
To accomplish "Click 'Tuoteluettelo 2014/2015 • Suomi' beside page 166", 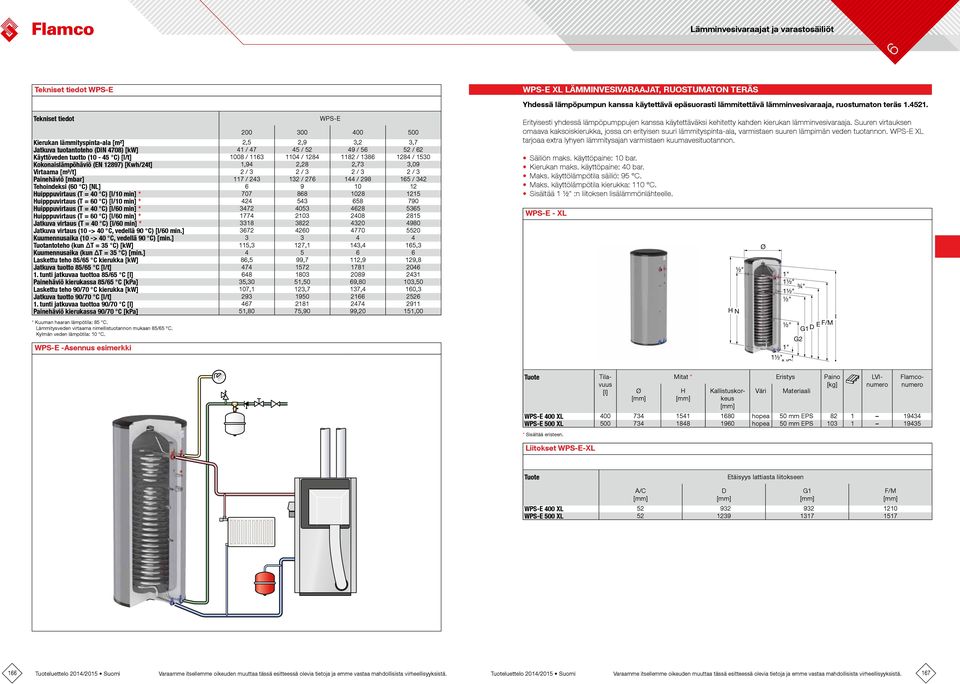I will coord(77,674).
